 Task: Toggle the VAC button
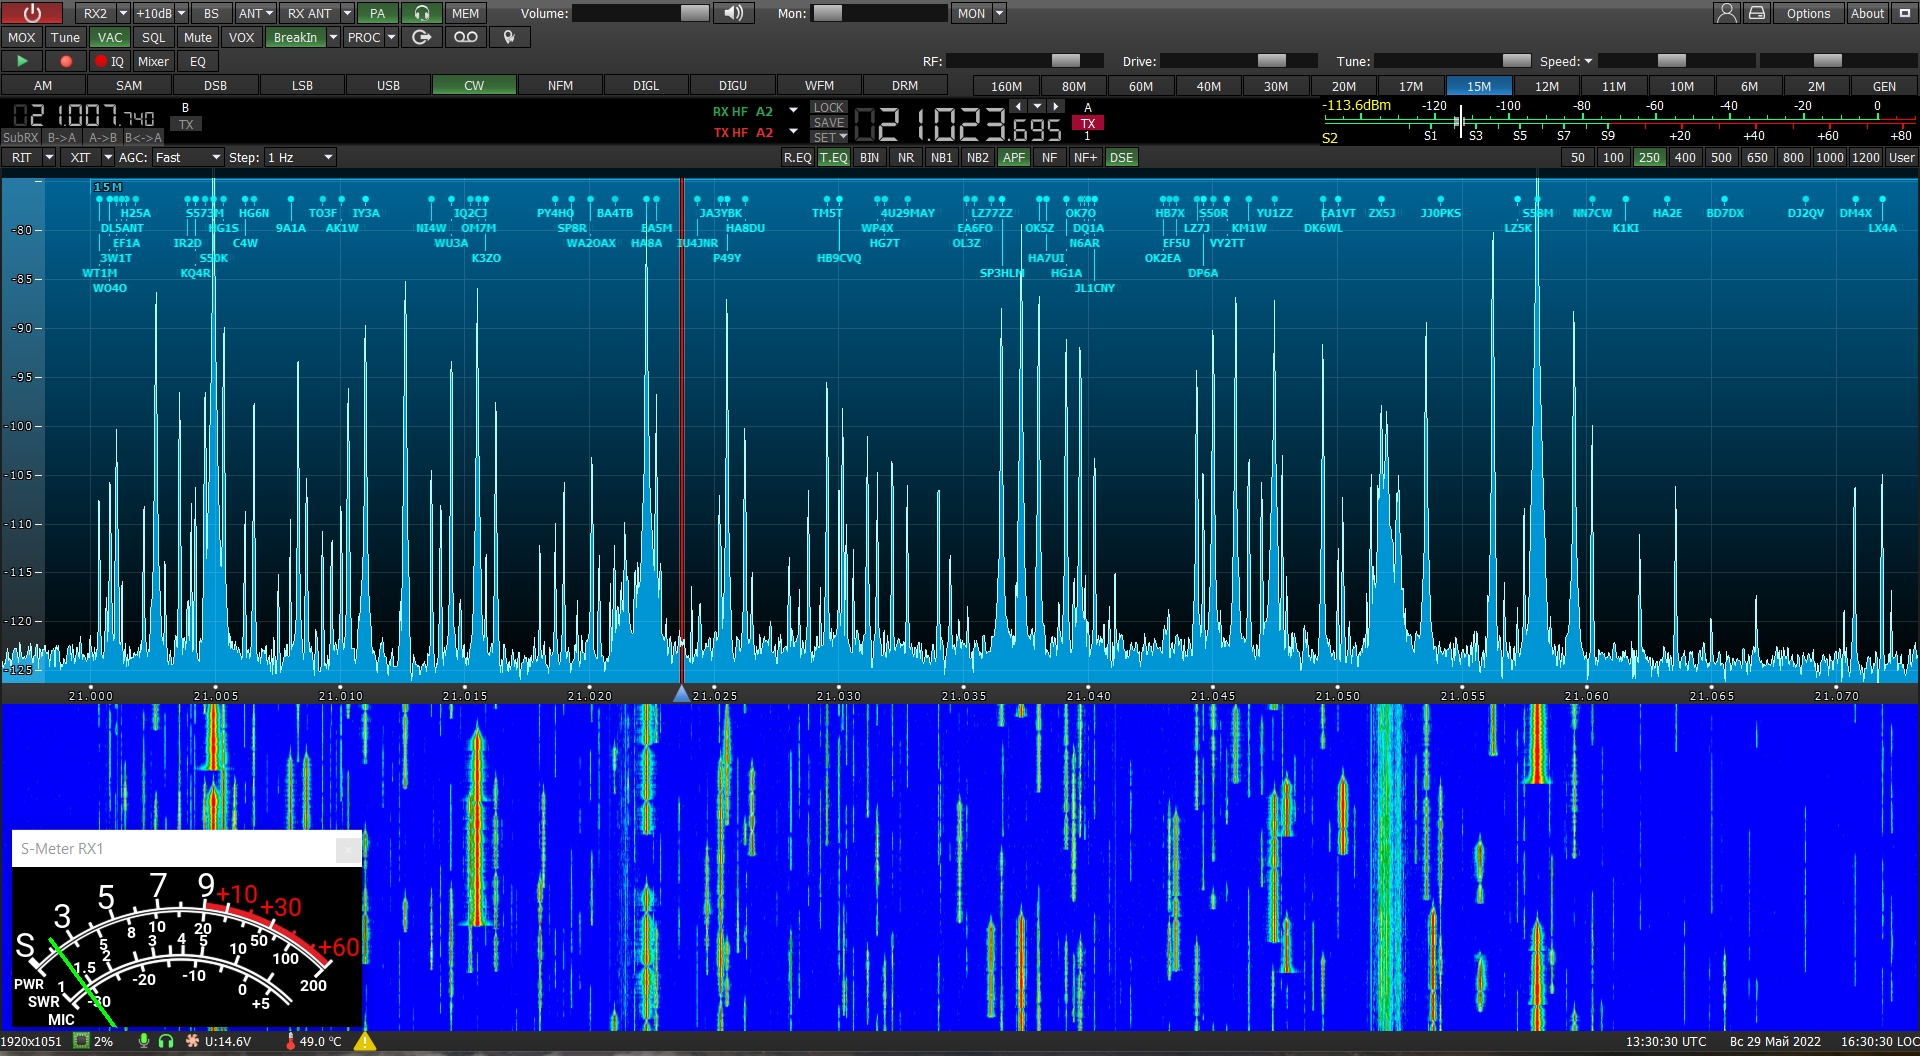pyautogui.click(x=110, y=37)
